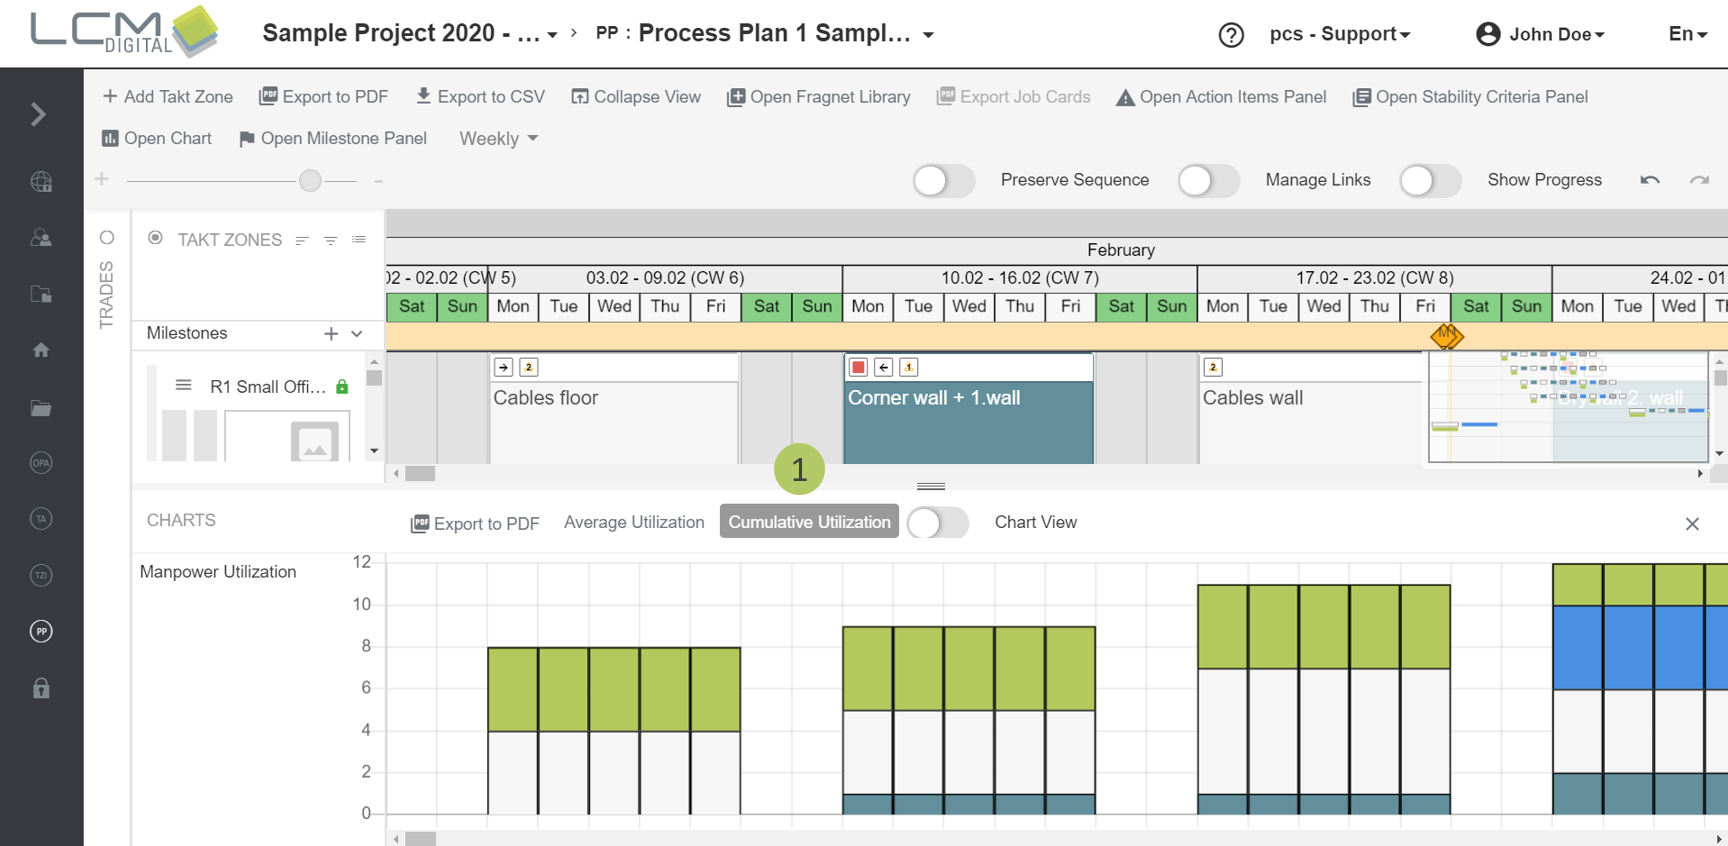The height and width of the screenshot is (846, 1728).
Task: Expand the left sidebar with chevron
Action: click(39, 114)
